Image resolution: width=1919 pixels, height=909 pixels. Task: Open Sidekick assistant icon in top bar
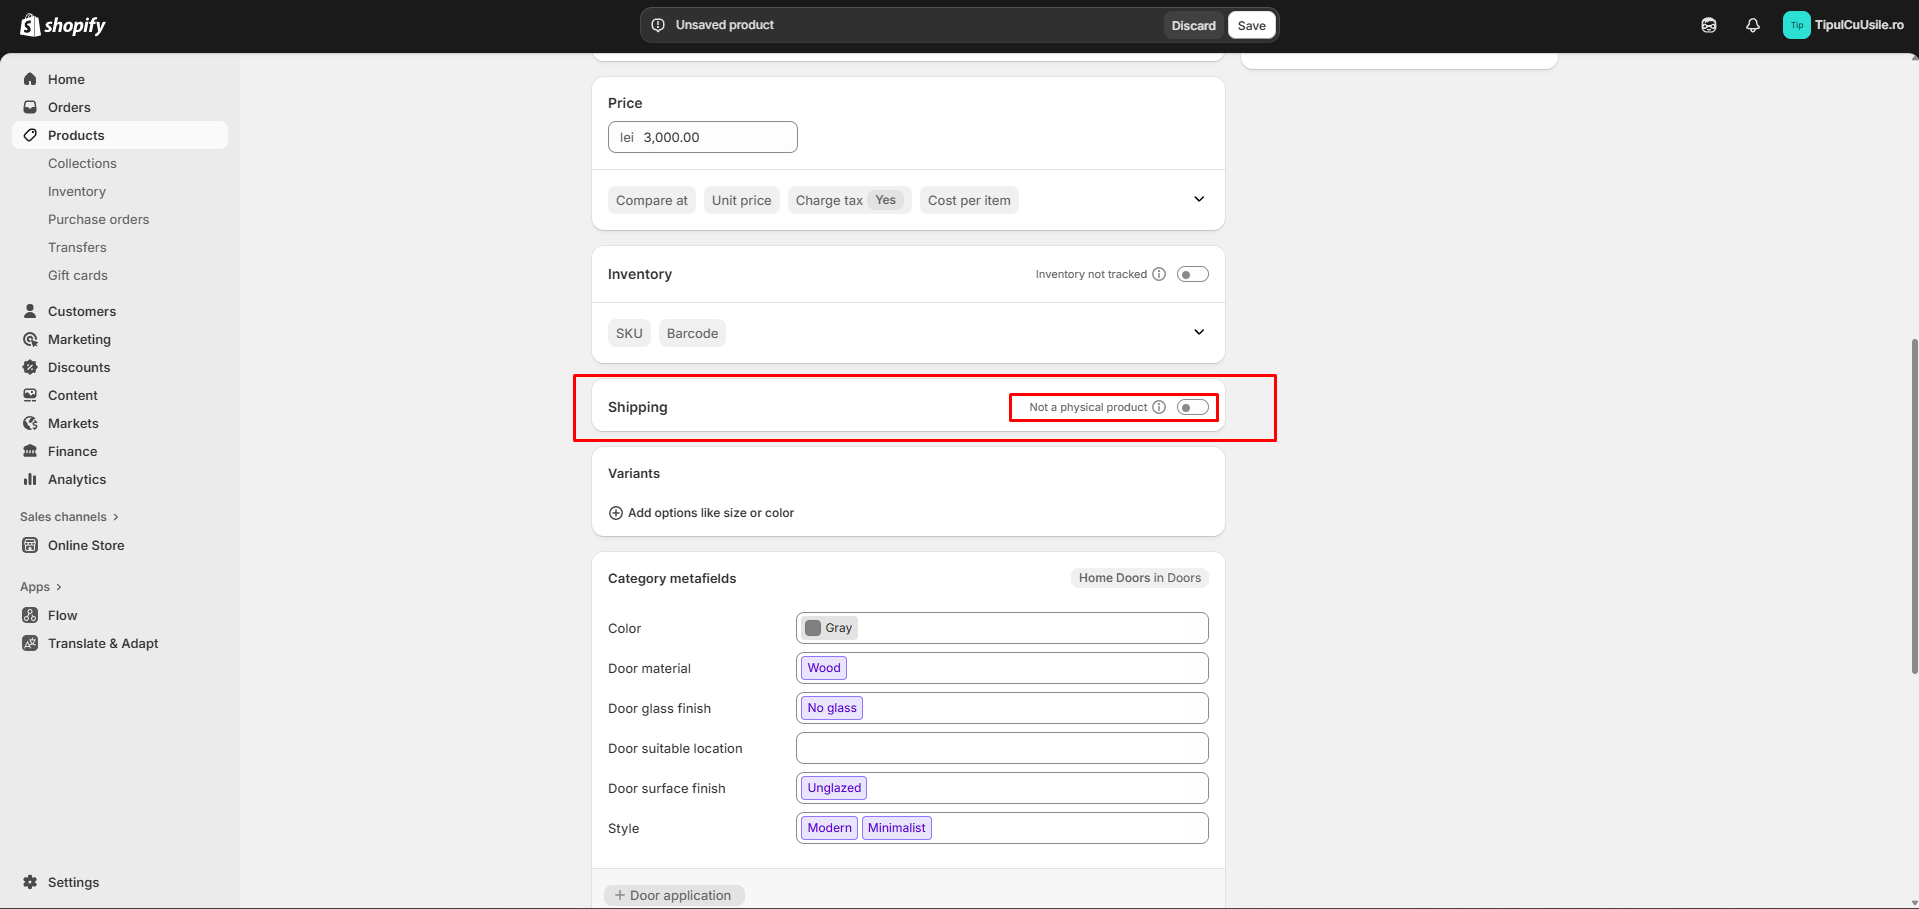point(1708,26)
